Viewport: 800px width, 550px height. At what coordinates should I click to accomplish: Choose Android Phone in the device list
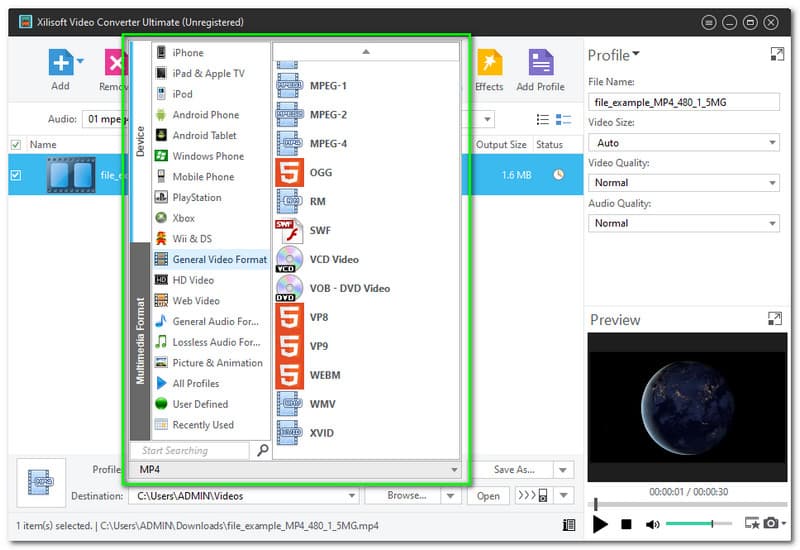coord(205,115)
